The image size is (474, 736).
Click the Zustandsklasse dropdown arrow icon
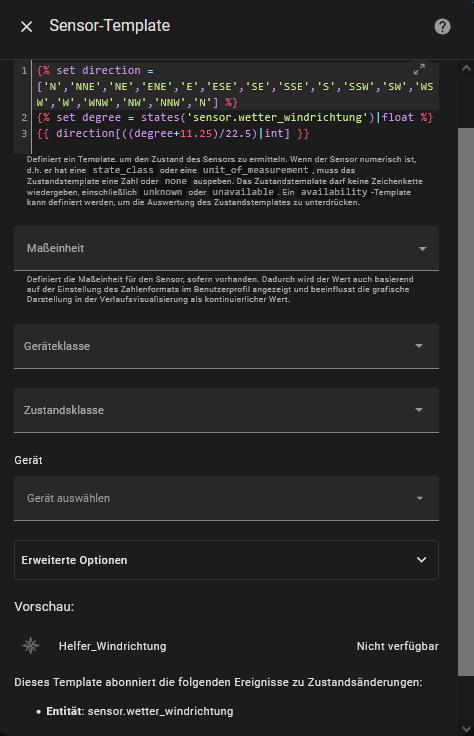[419, 410]
